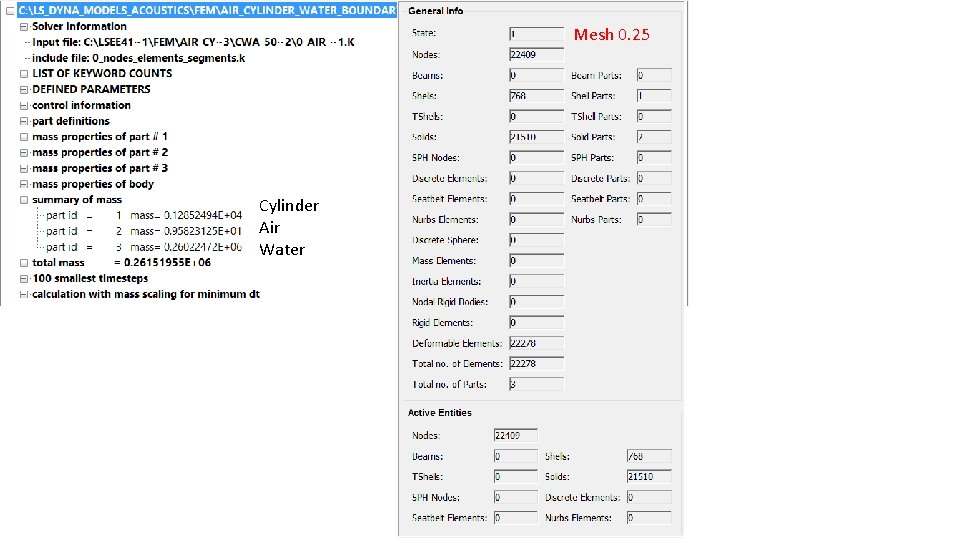Expand mass properties of body node
The width and height of the screenshot is (960, 540).
pyautogui.click(x=24, y=184)
